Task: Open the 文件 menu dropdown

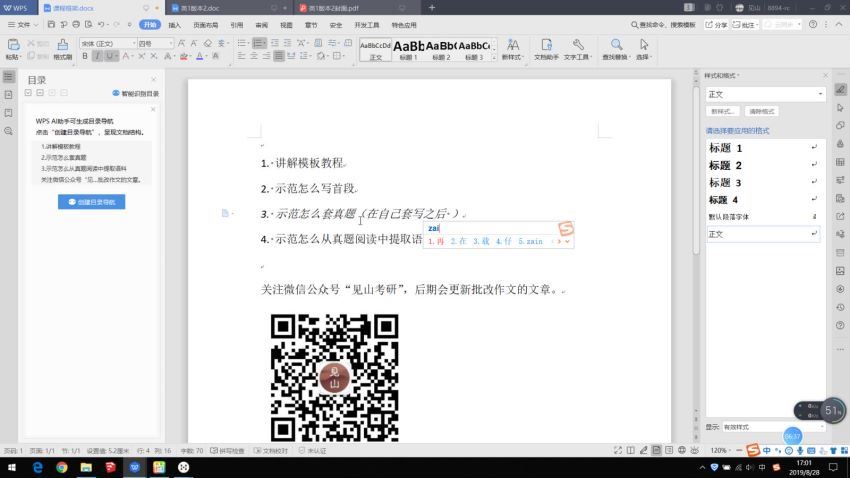Action: click(23, 25)
